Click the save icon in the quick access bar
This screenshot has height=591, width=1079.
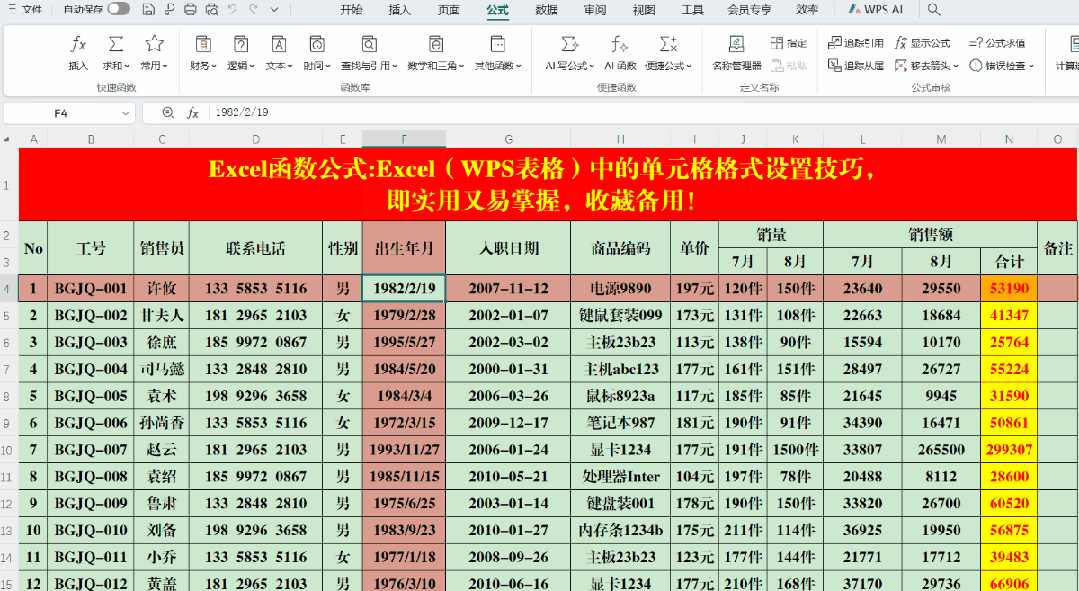tap(148, 10)
